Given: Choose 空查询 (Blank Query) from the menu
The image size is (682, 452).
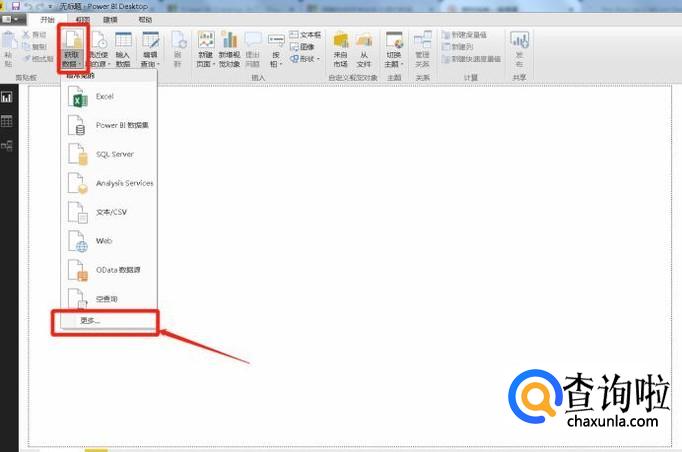Looking at the screenshot, I should click(x=109, y=298).
